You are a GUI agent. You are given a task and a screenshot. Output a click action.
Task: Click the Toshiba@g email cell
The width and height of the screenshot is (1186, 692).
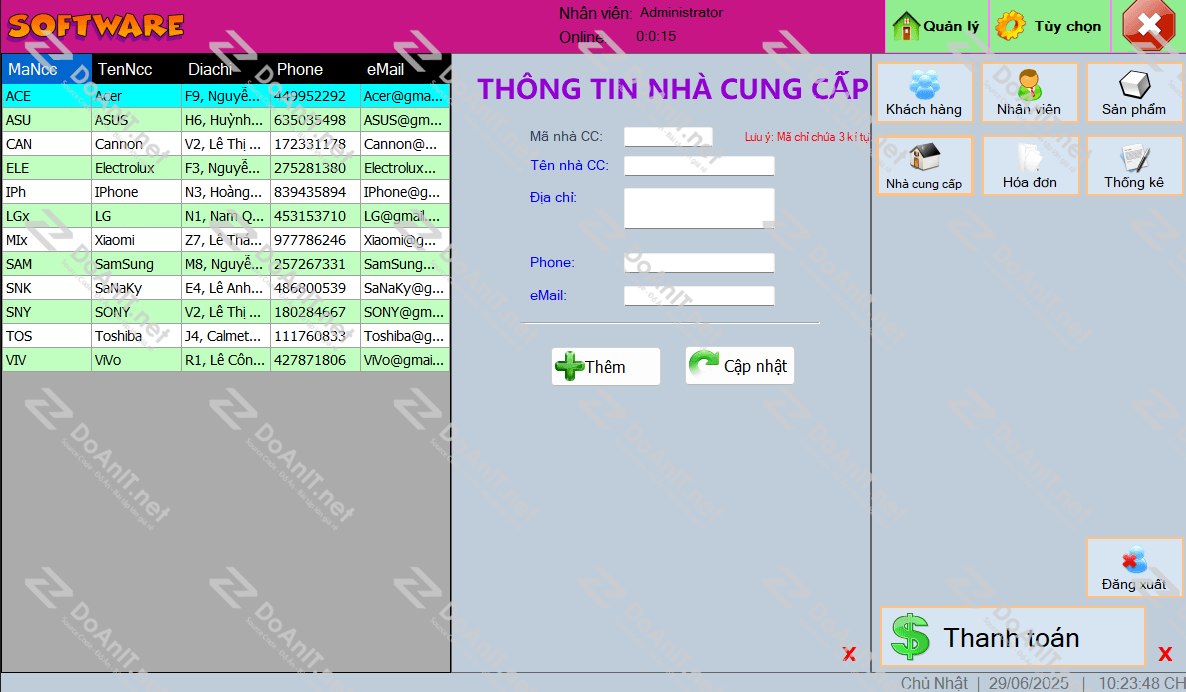coord(405,336)
